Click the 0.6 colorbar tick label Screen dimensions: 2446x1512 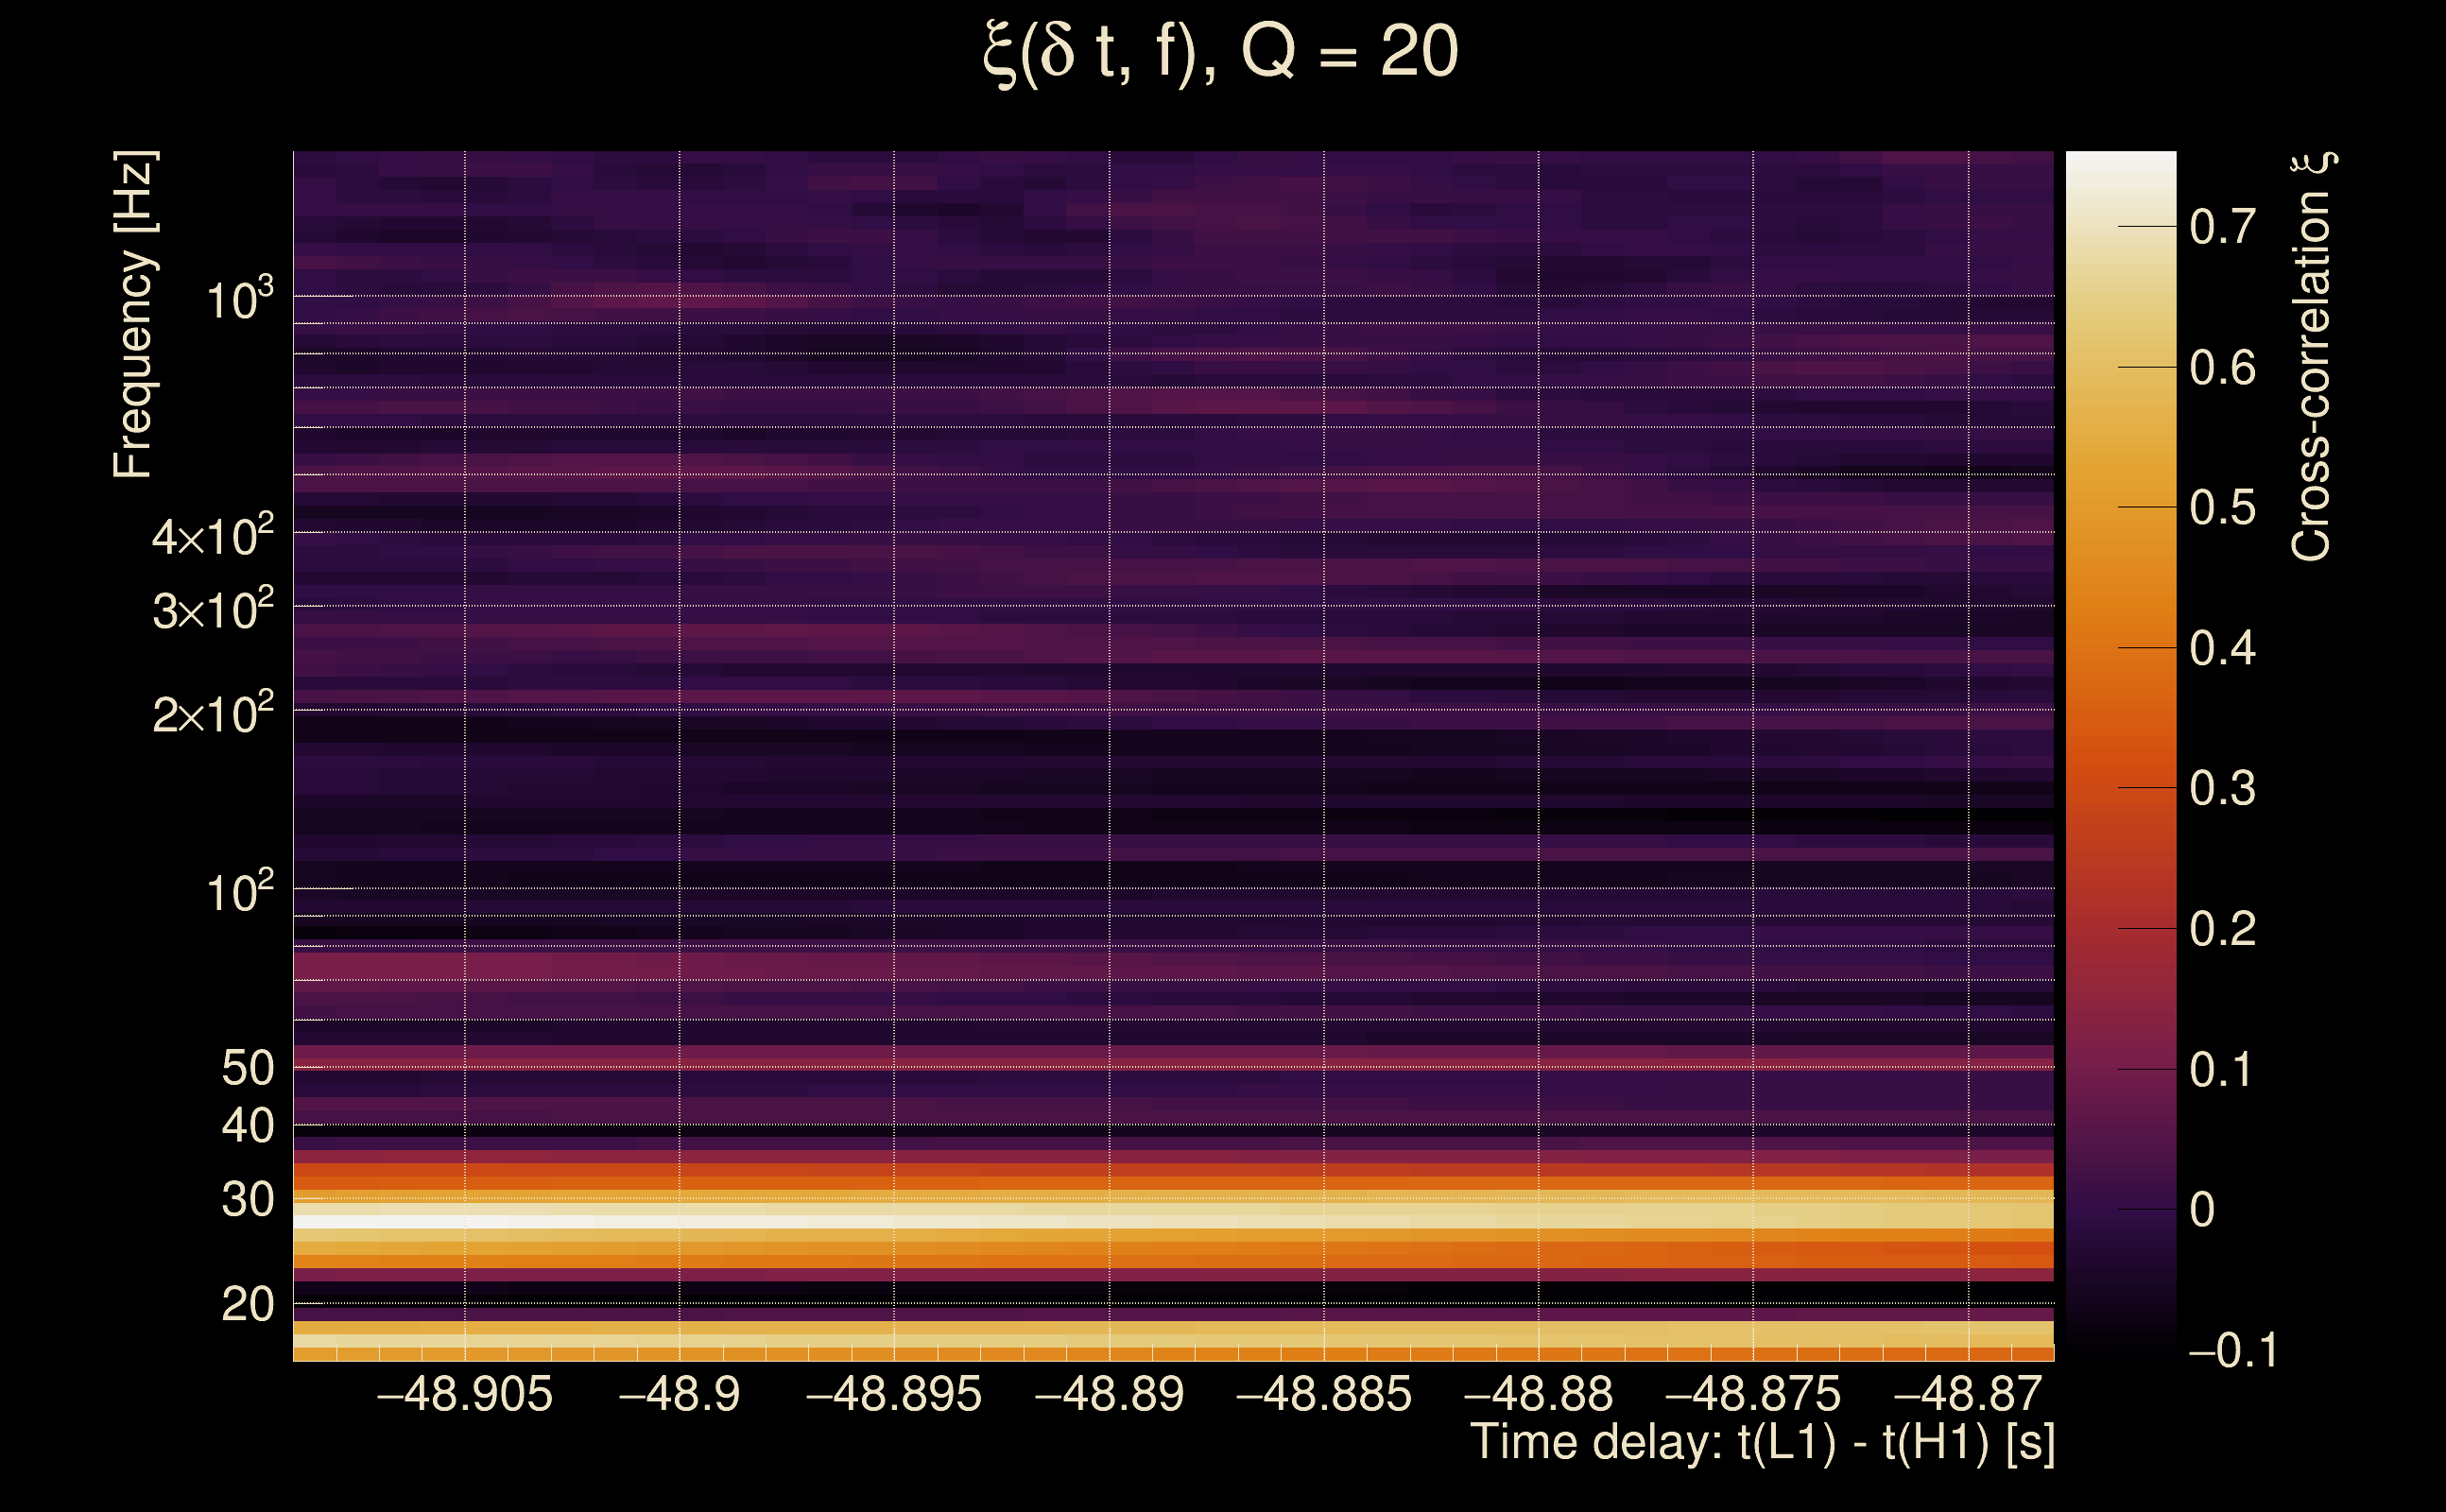(2222, 368)
